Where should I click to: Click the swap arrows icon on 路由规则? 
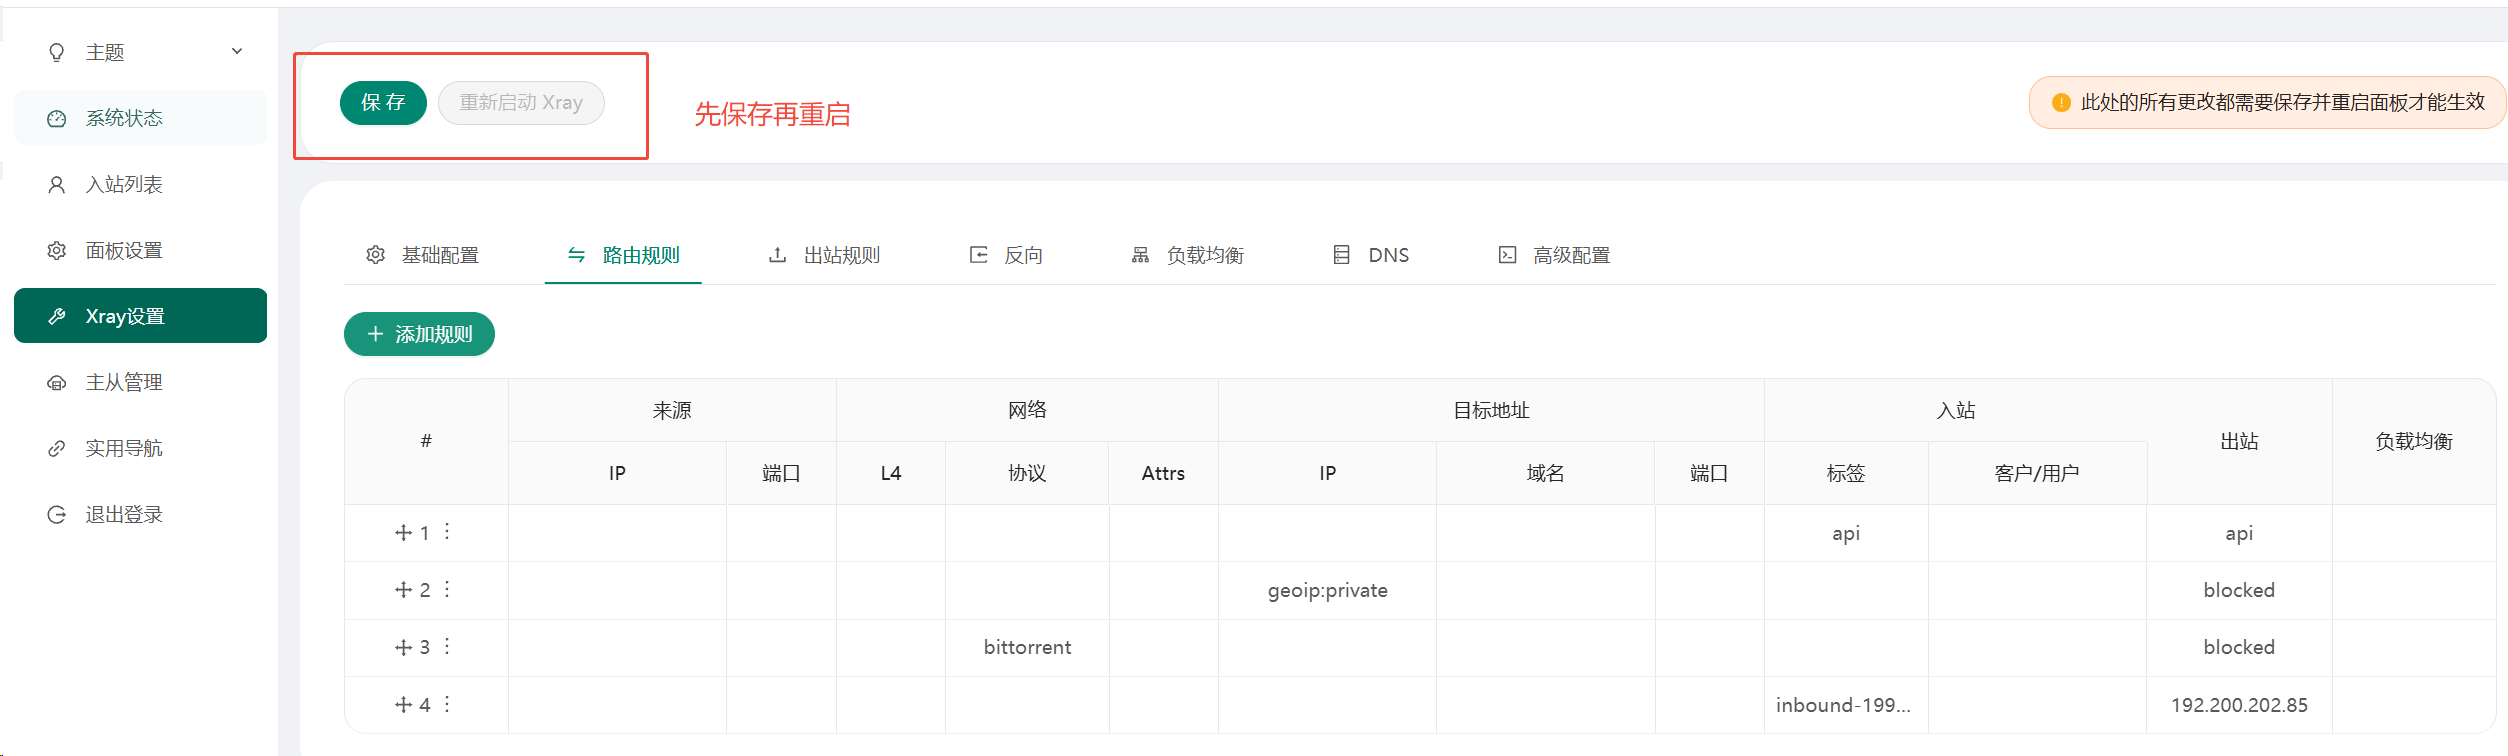point(576,255)
